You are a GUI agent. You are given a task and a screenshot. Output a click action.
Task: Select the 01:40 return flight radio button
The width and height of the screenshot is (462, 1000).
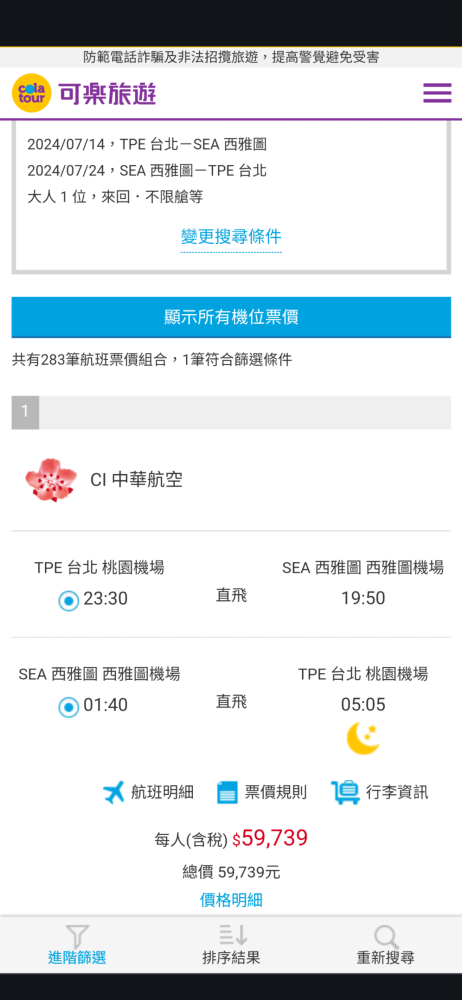[x=68, y=707]
